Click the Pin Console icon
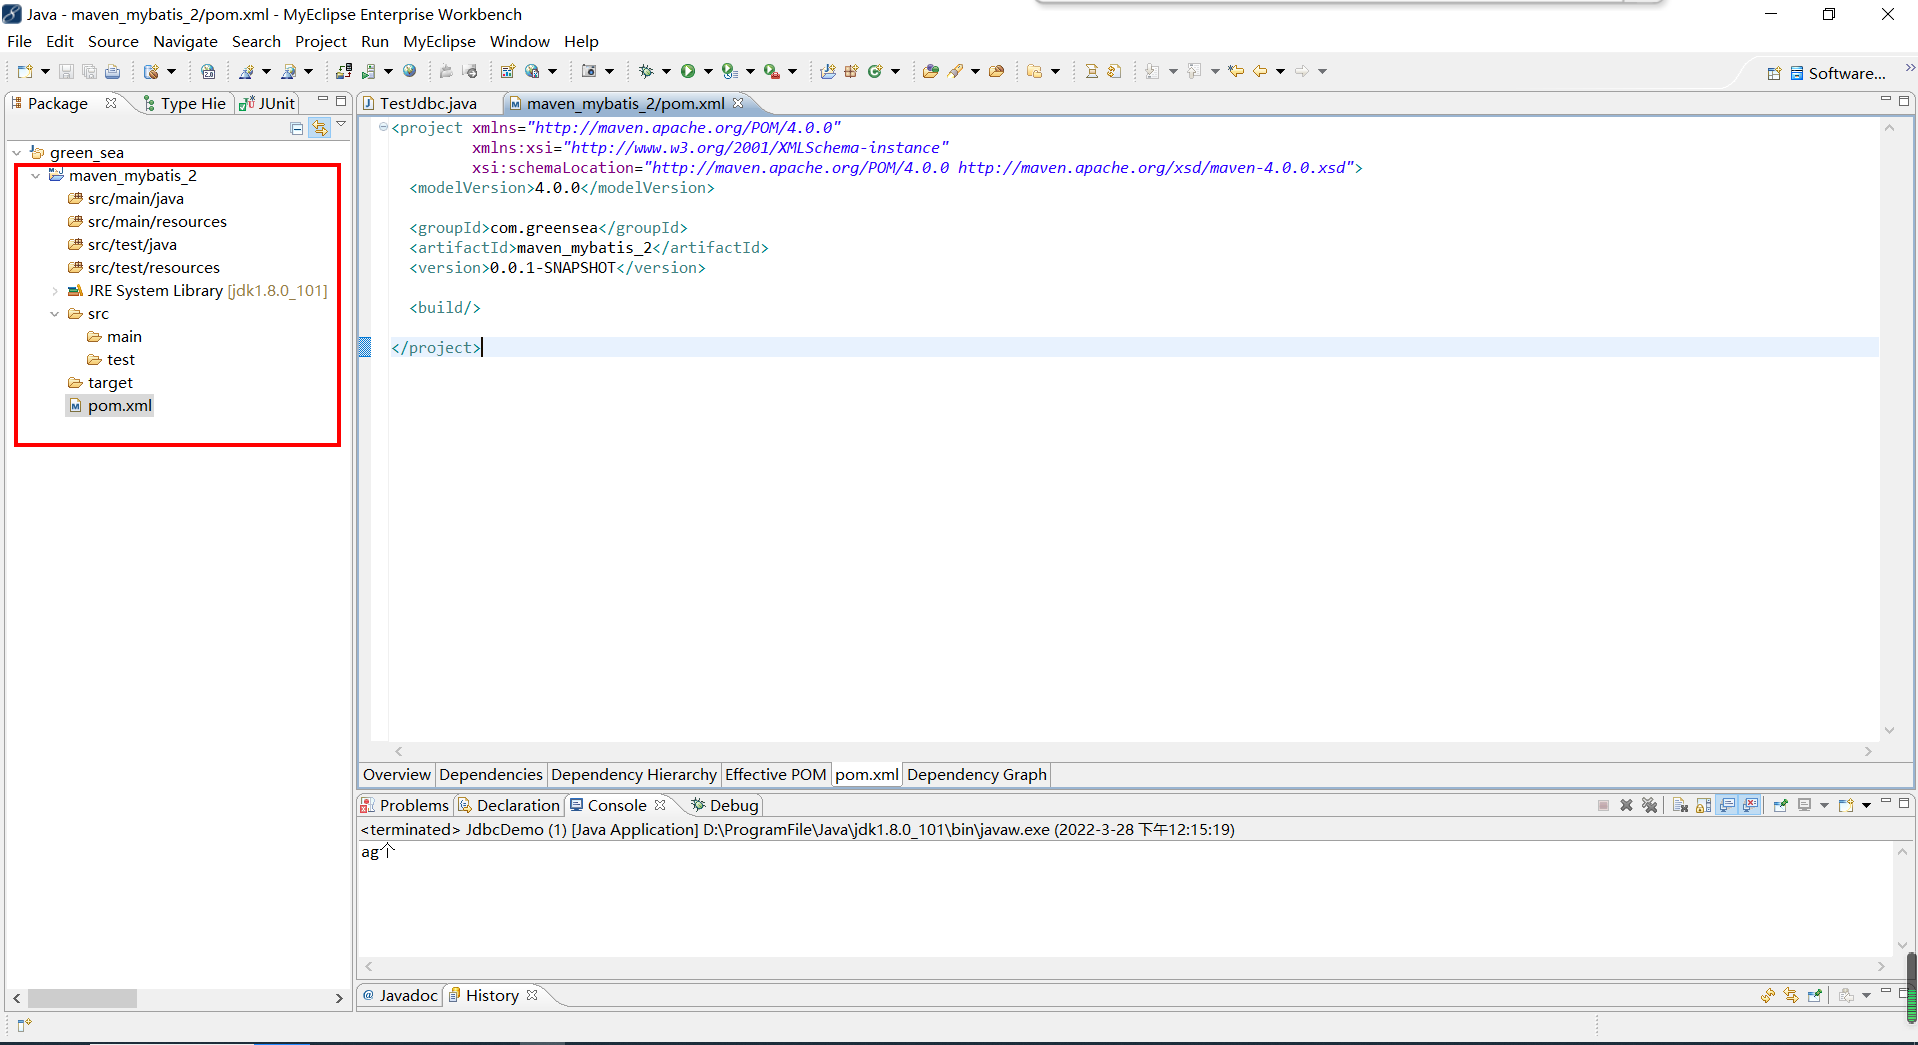Viewport: 1918px width, 1045px height. tap(1780, 805)
